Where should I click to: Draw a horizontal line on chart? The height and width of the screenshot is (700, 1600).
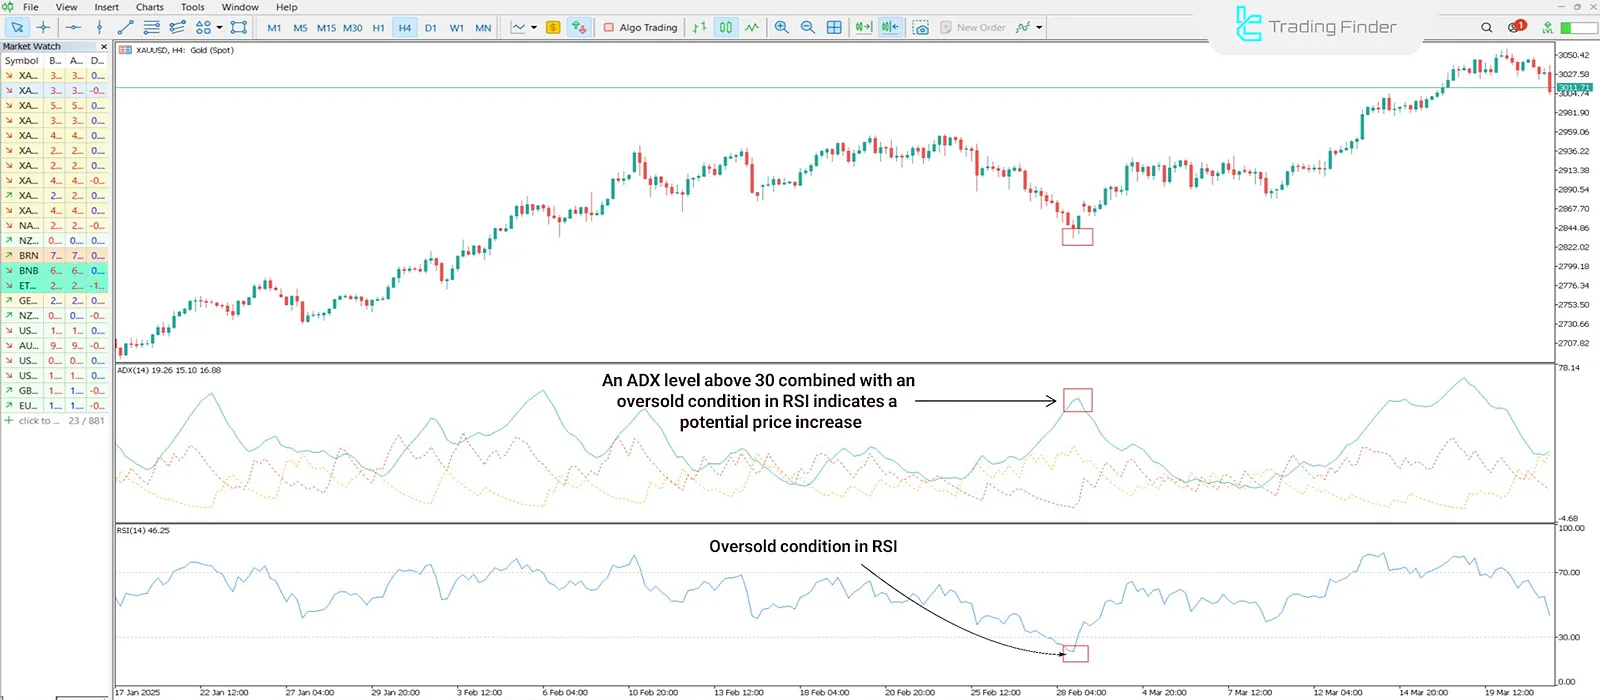tap(73, 27)
